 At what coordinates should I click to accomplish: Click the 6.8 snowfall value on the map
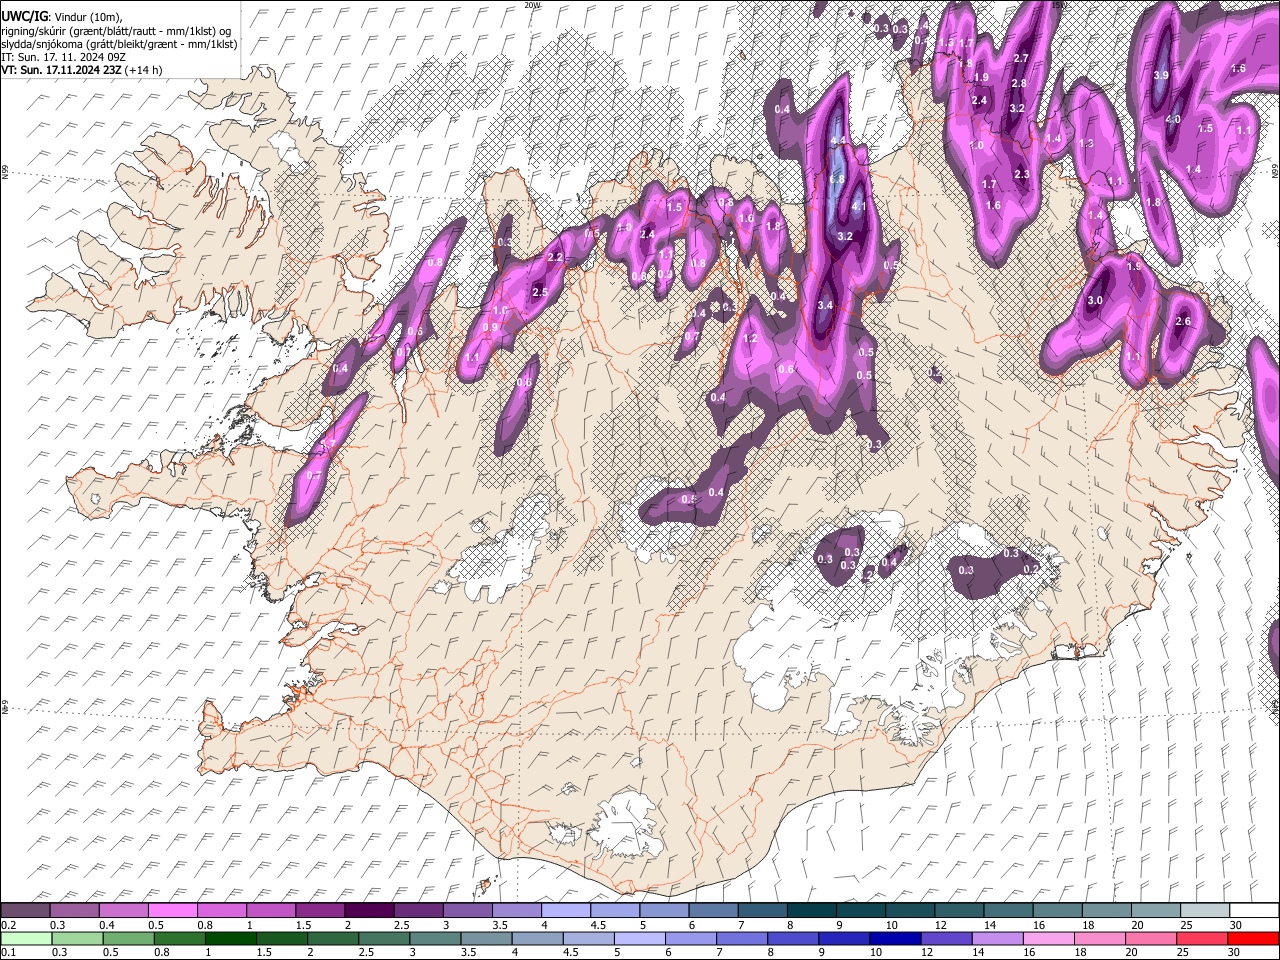coord(838,179)
